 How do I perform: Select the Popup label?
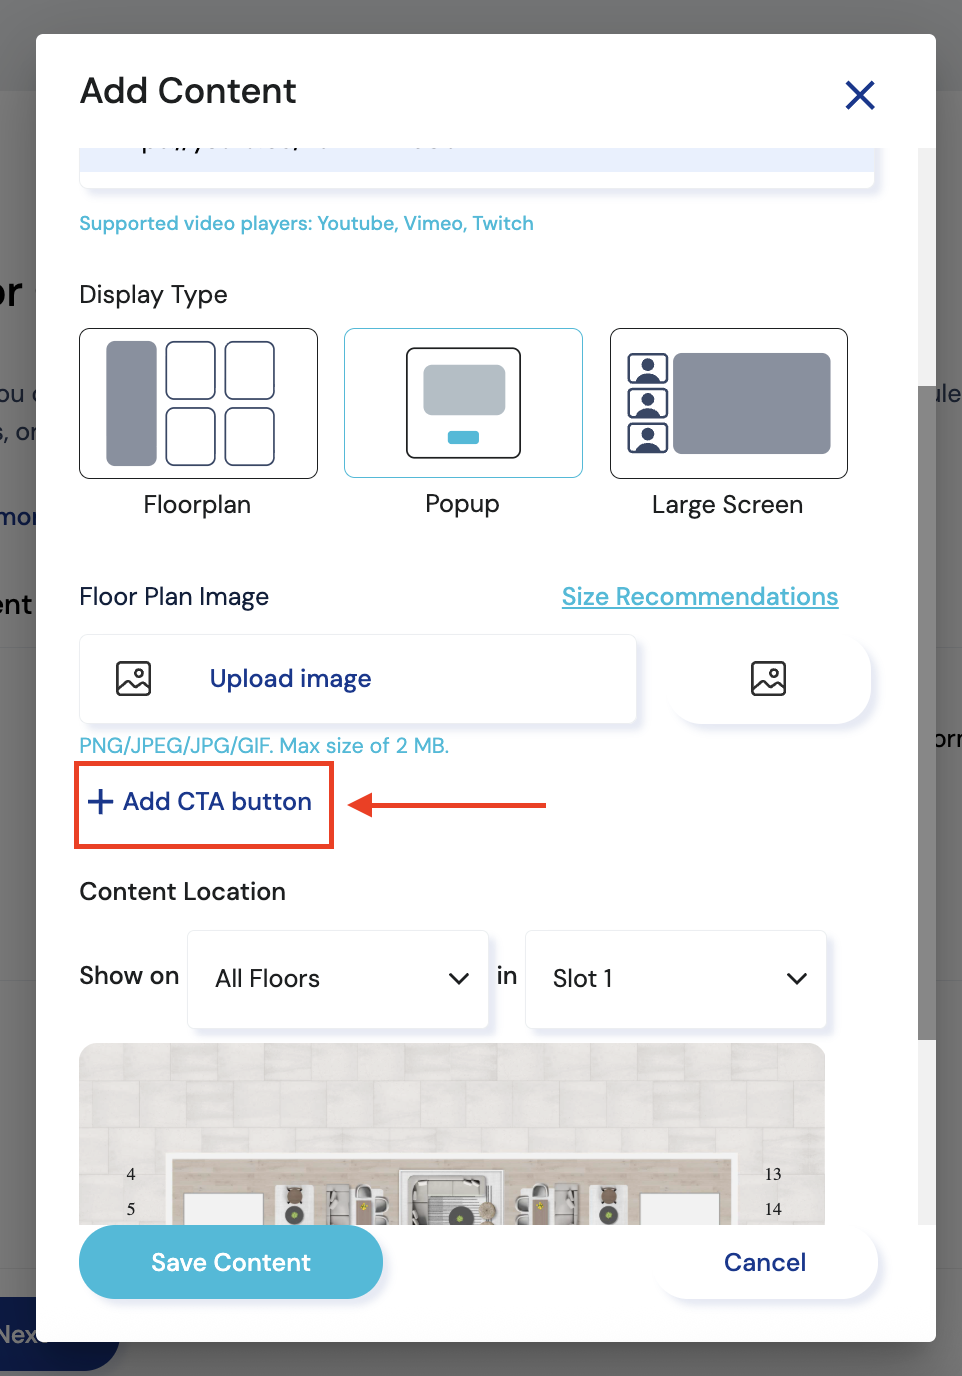tap(462, 504)
